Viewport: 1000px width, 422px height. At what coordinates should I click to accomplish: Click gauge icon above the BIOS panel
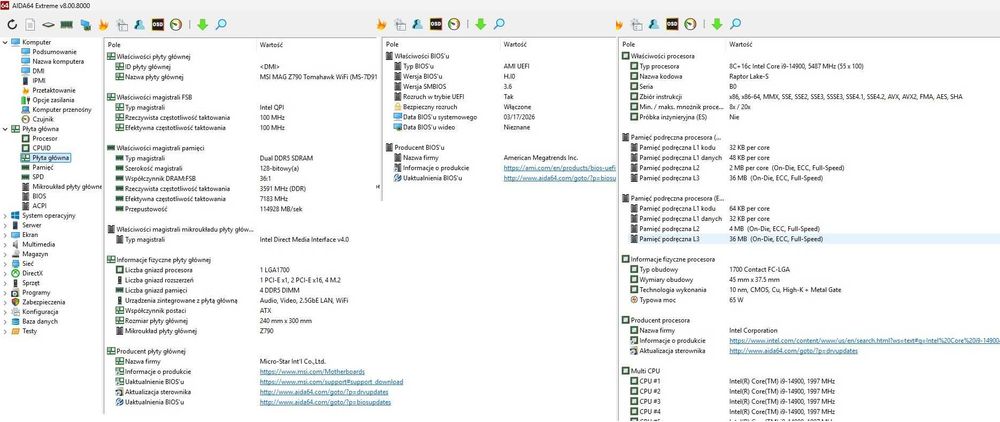[x=454, y=24]
